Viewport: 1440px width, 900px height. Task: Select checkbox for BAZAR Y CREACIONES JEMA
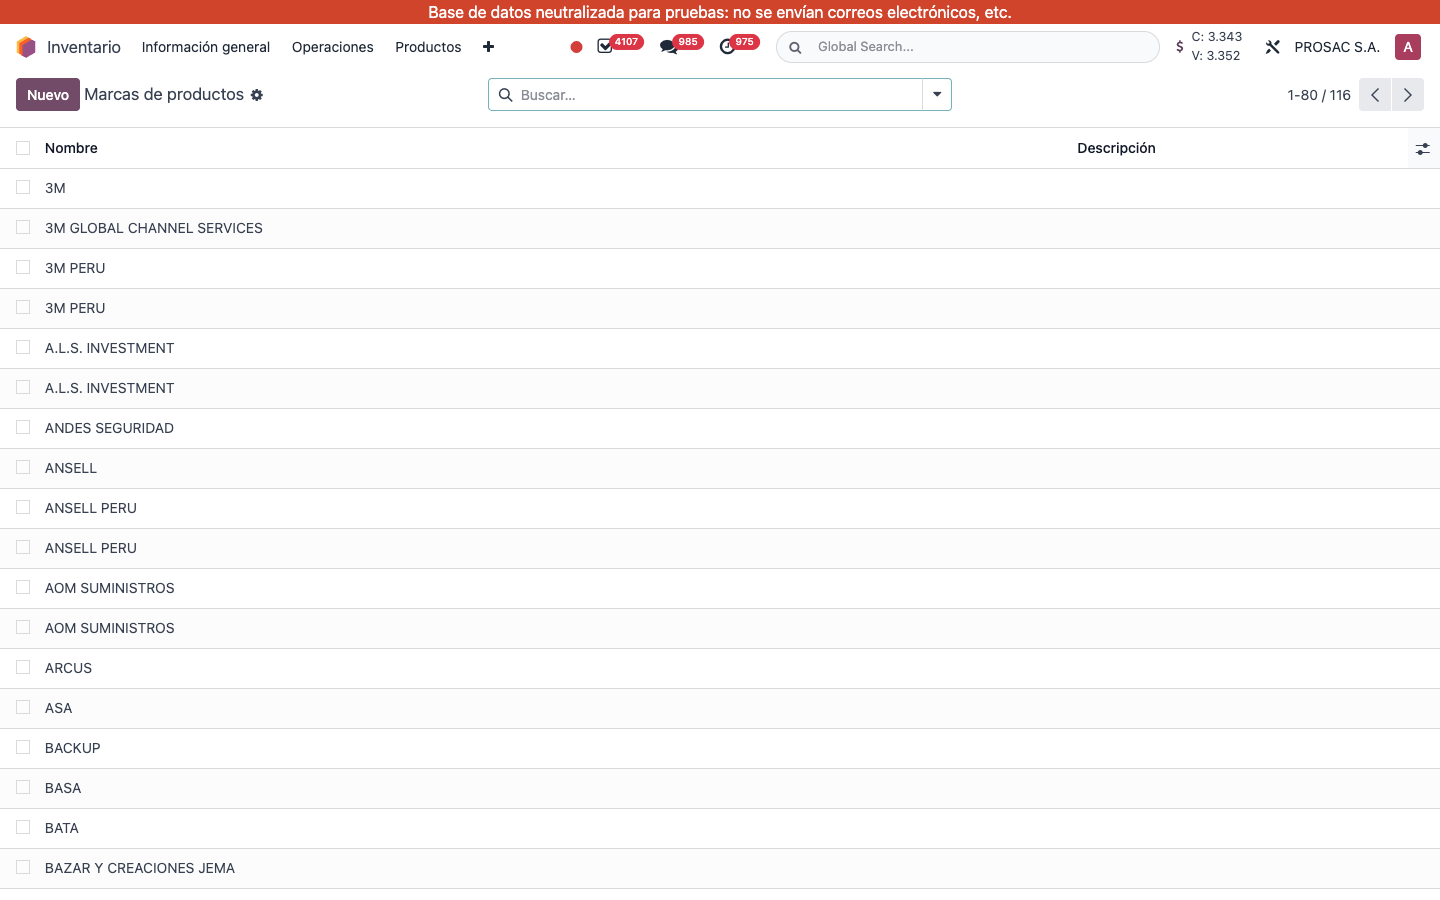[x=23, y=868]
